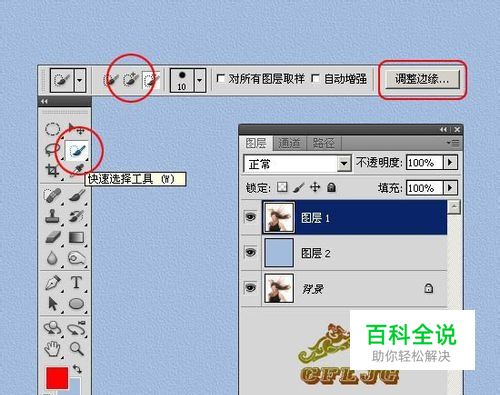This screenshot has height=395, width=500.
Task: Collapse the toolbox with double arrows
Action: [x=44, y=101]
